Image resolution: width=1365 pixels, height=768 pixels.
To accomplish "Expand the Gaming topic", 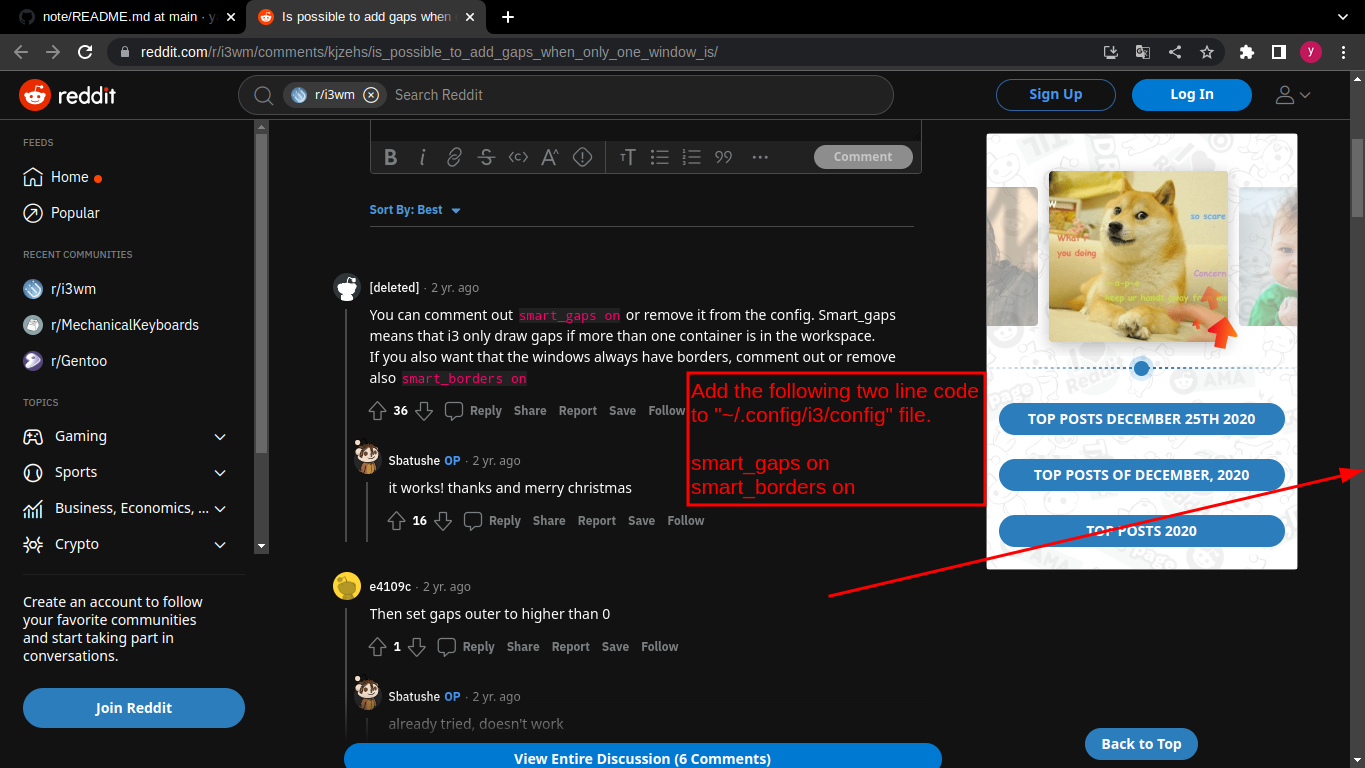I will (220, 437).
